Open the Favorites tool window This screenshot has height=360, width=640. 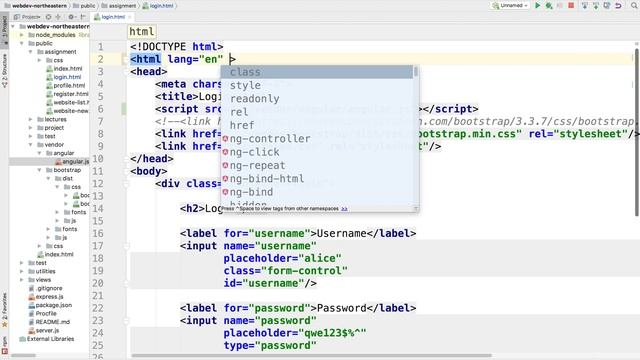(4, 310)
